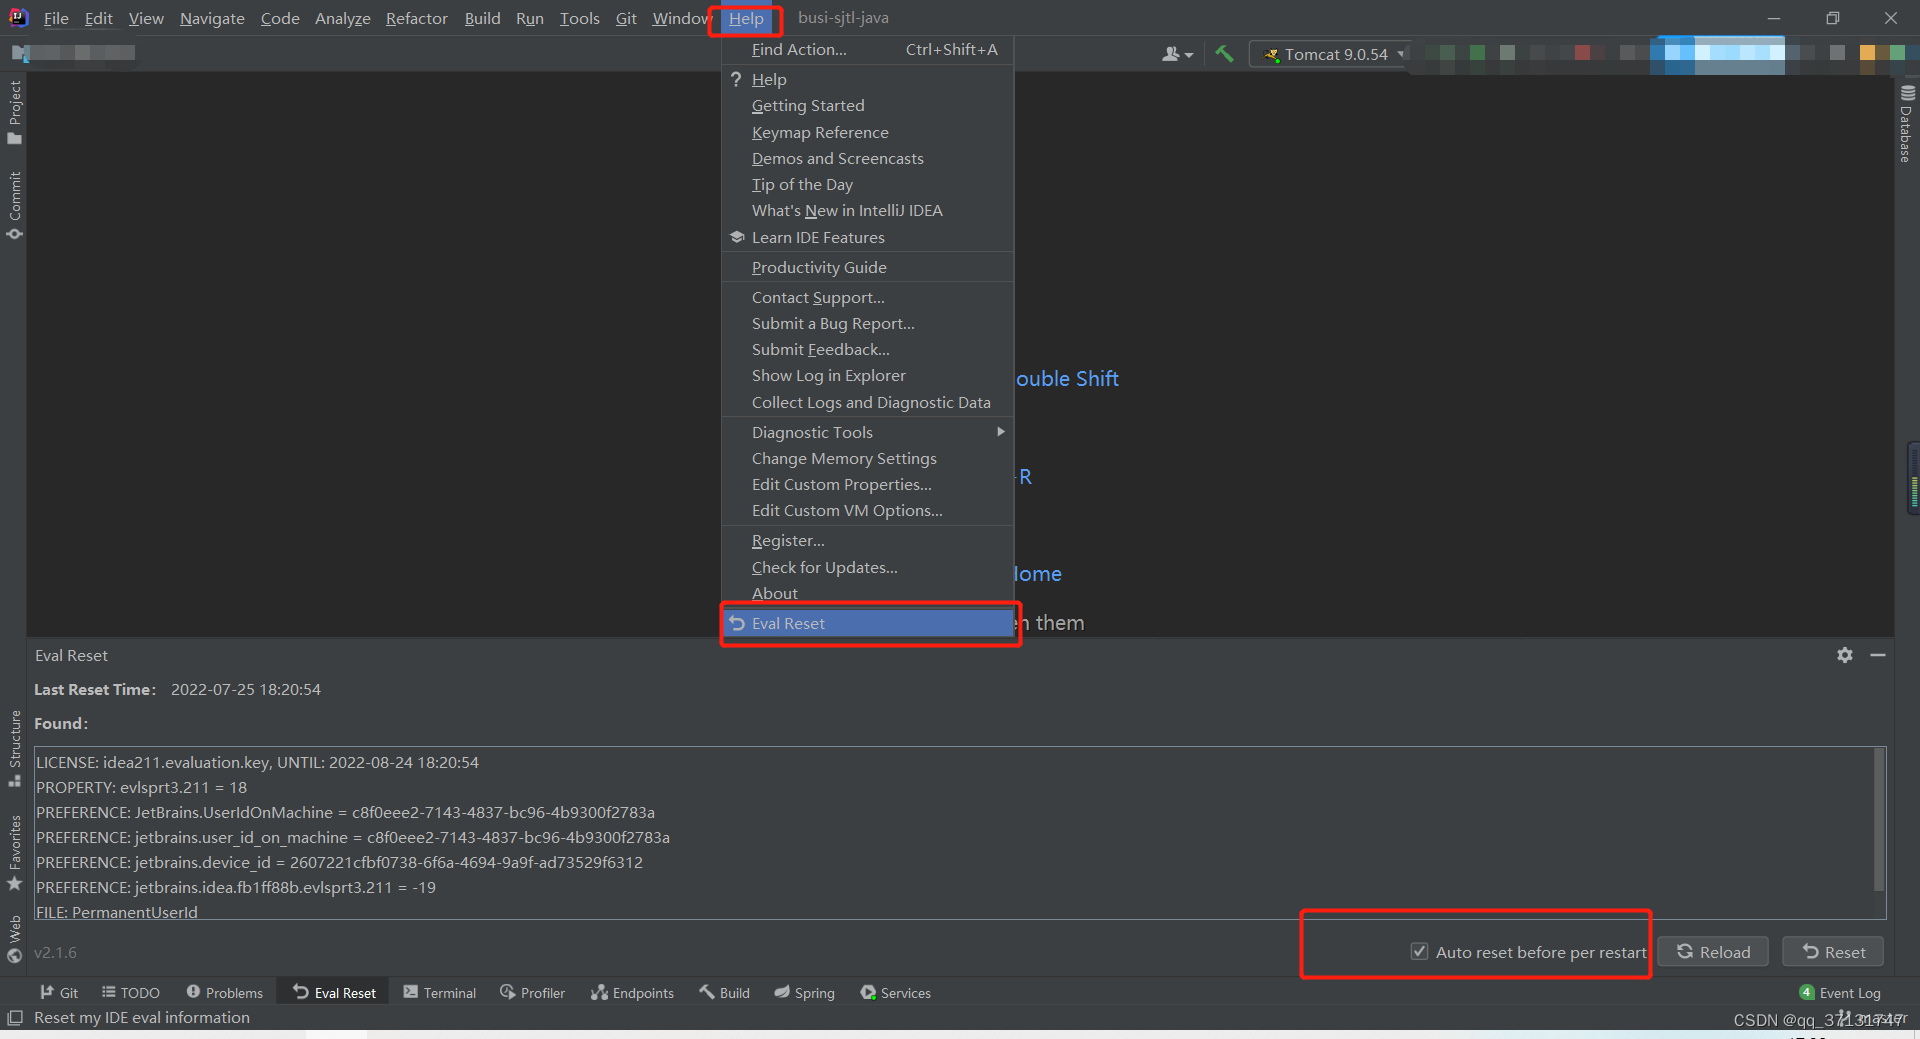Click the PROPERTY: evlsprt3.211 = 18 line

coord(141,787)
